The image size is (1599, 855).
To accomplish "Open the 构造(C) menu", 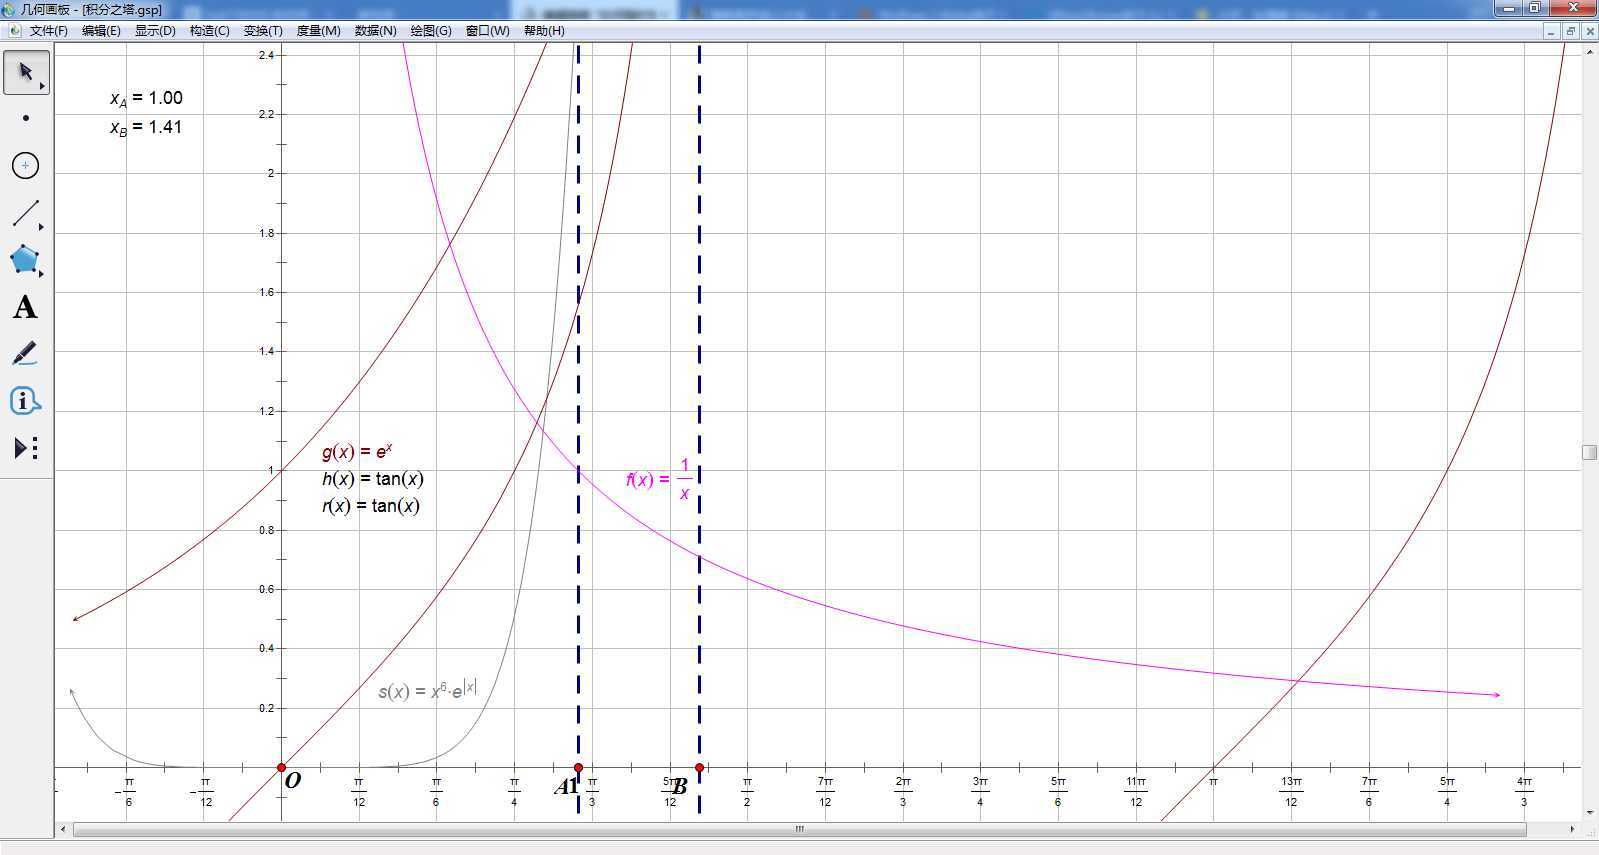I will (209, 31).
